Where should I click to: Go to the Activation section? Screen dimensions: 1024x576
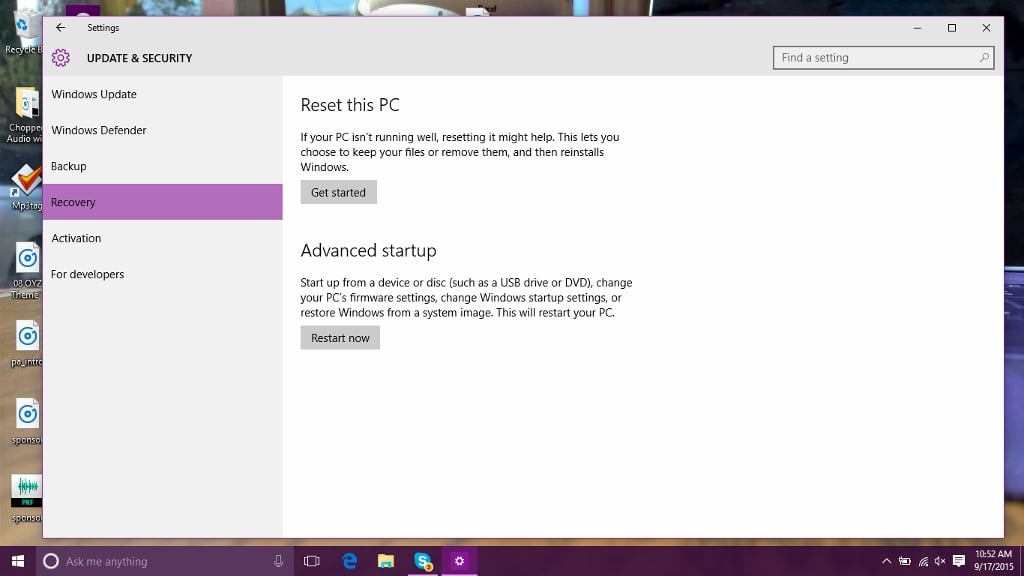[x=163, y=238]
